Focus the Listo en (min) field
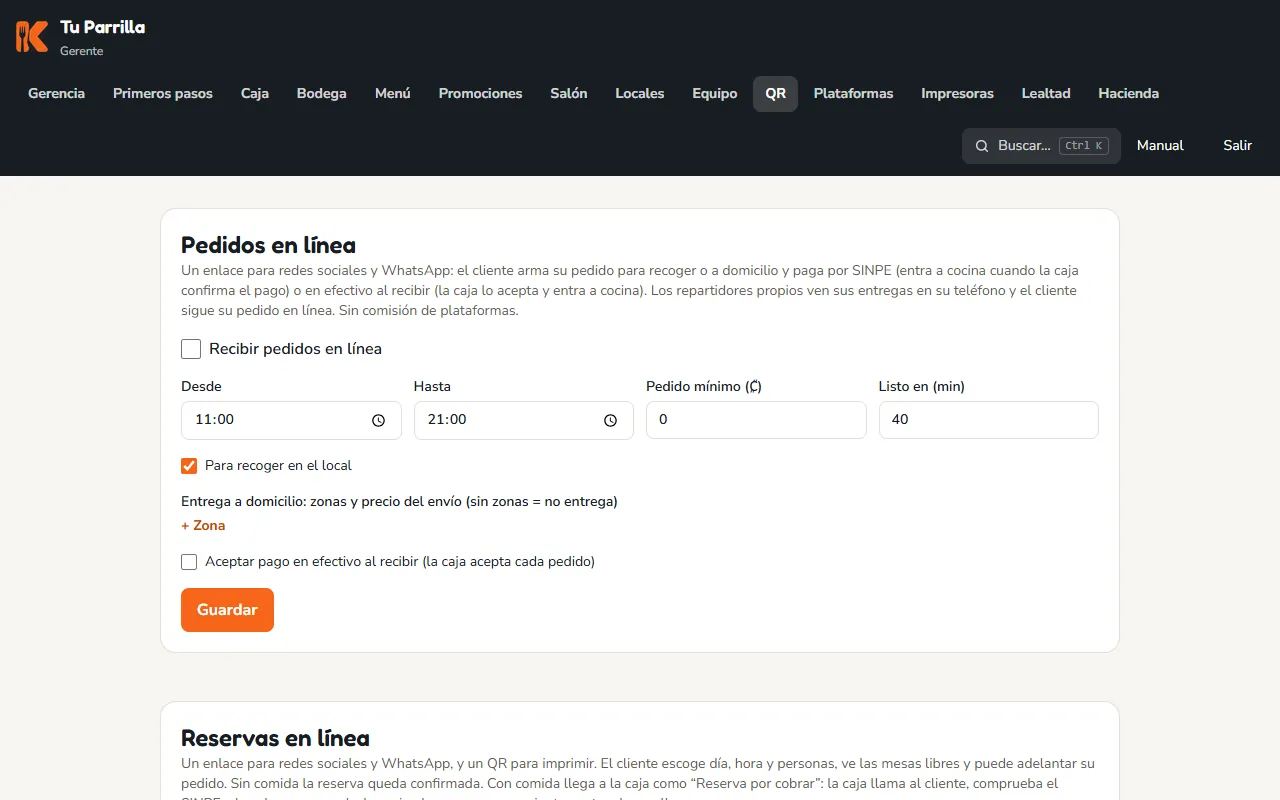This screenshot has height=800, width=1280. pyautogui.click(x=989, y=420)
